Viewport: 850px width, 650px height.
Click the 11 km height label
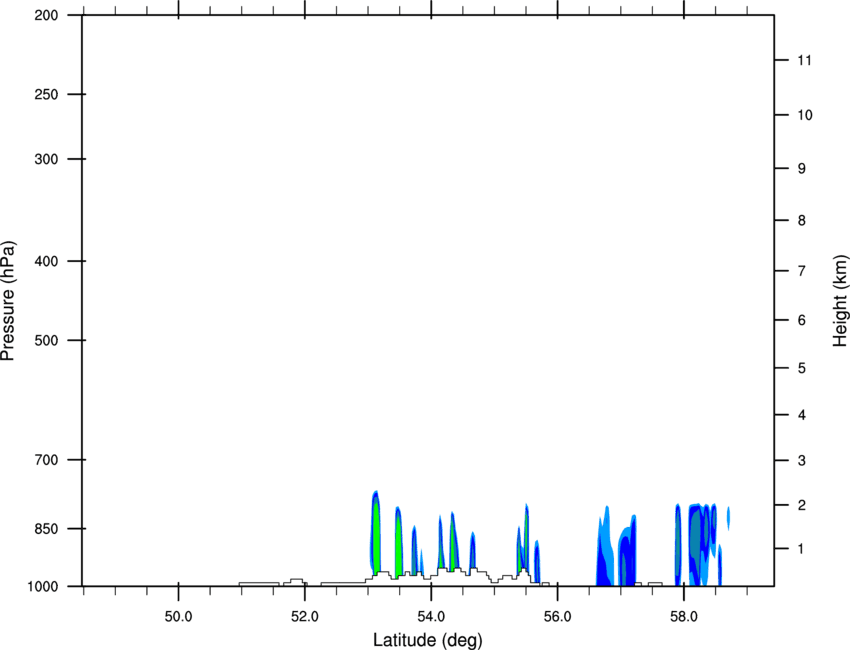pyautogui.click(x=805, y=60)
